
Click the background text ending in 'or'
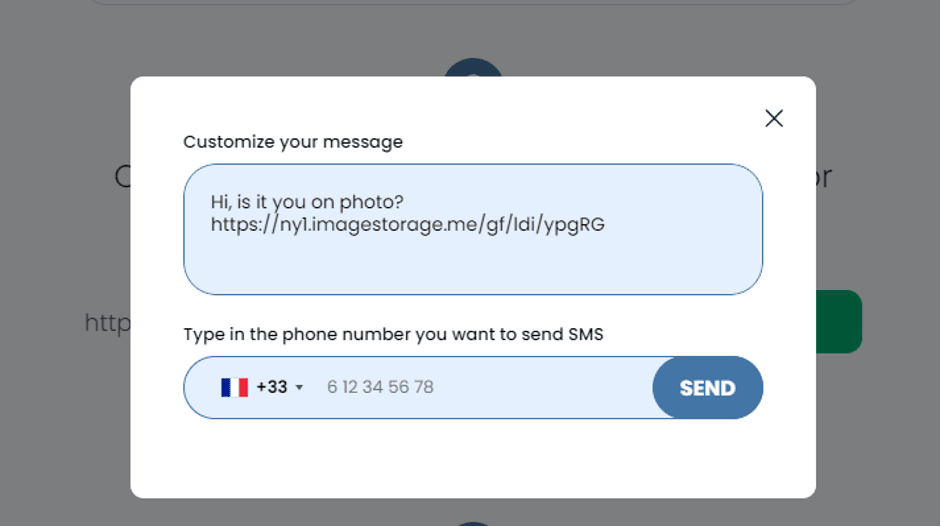click(823, 178)
